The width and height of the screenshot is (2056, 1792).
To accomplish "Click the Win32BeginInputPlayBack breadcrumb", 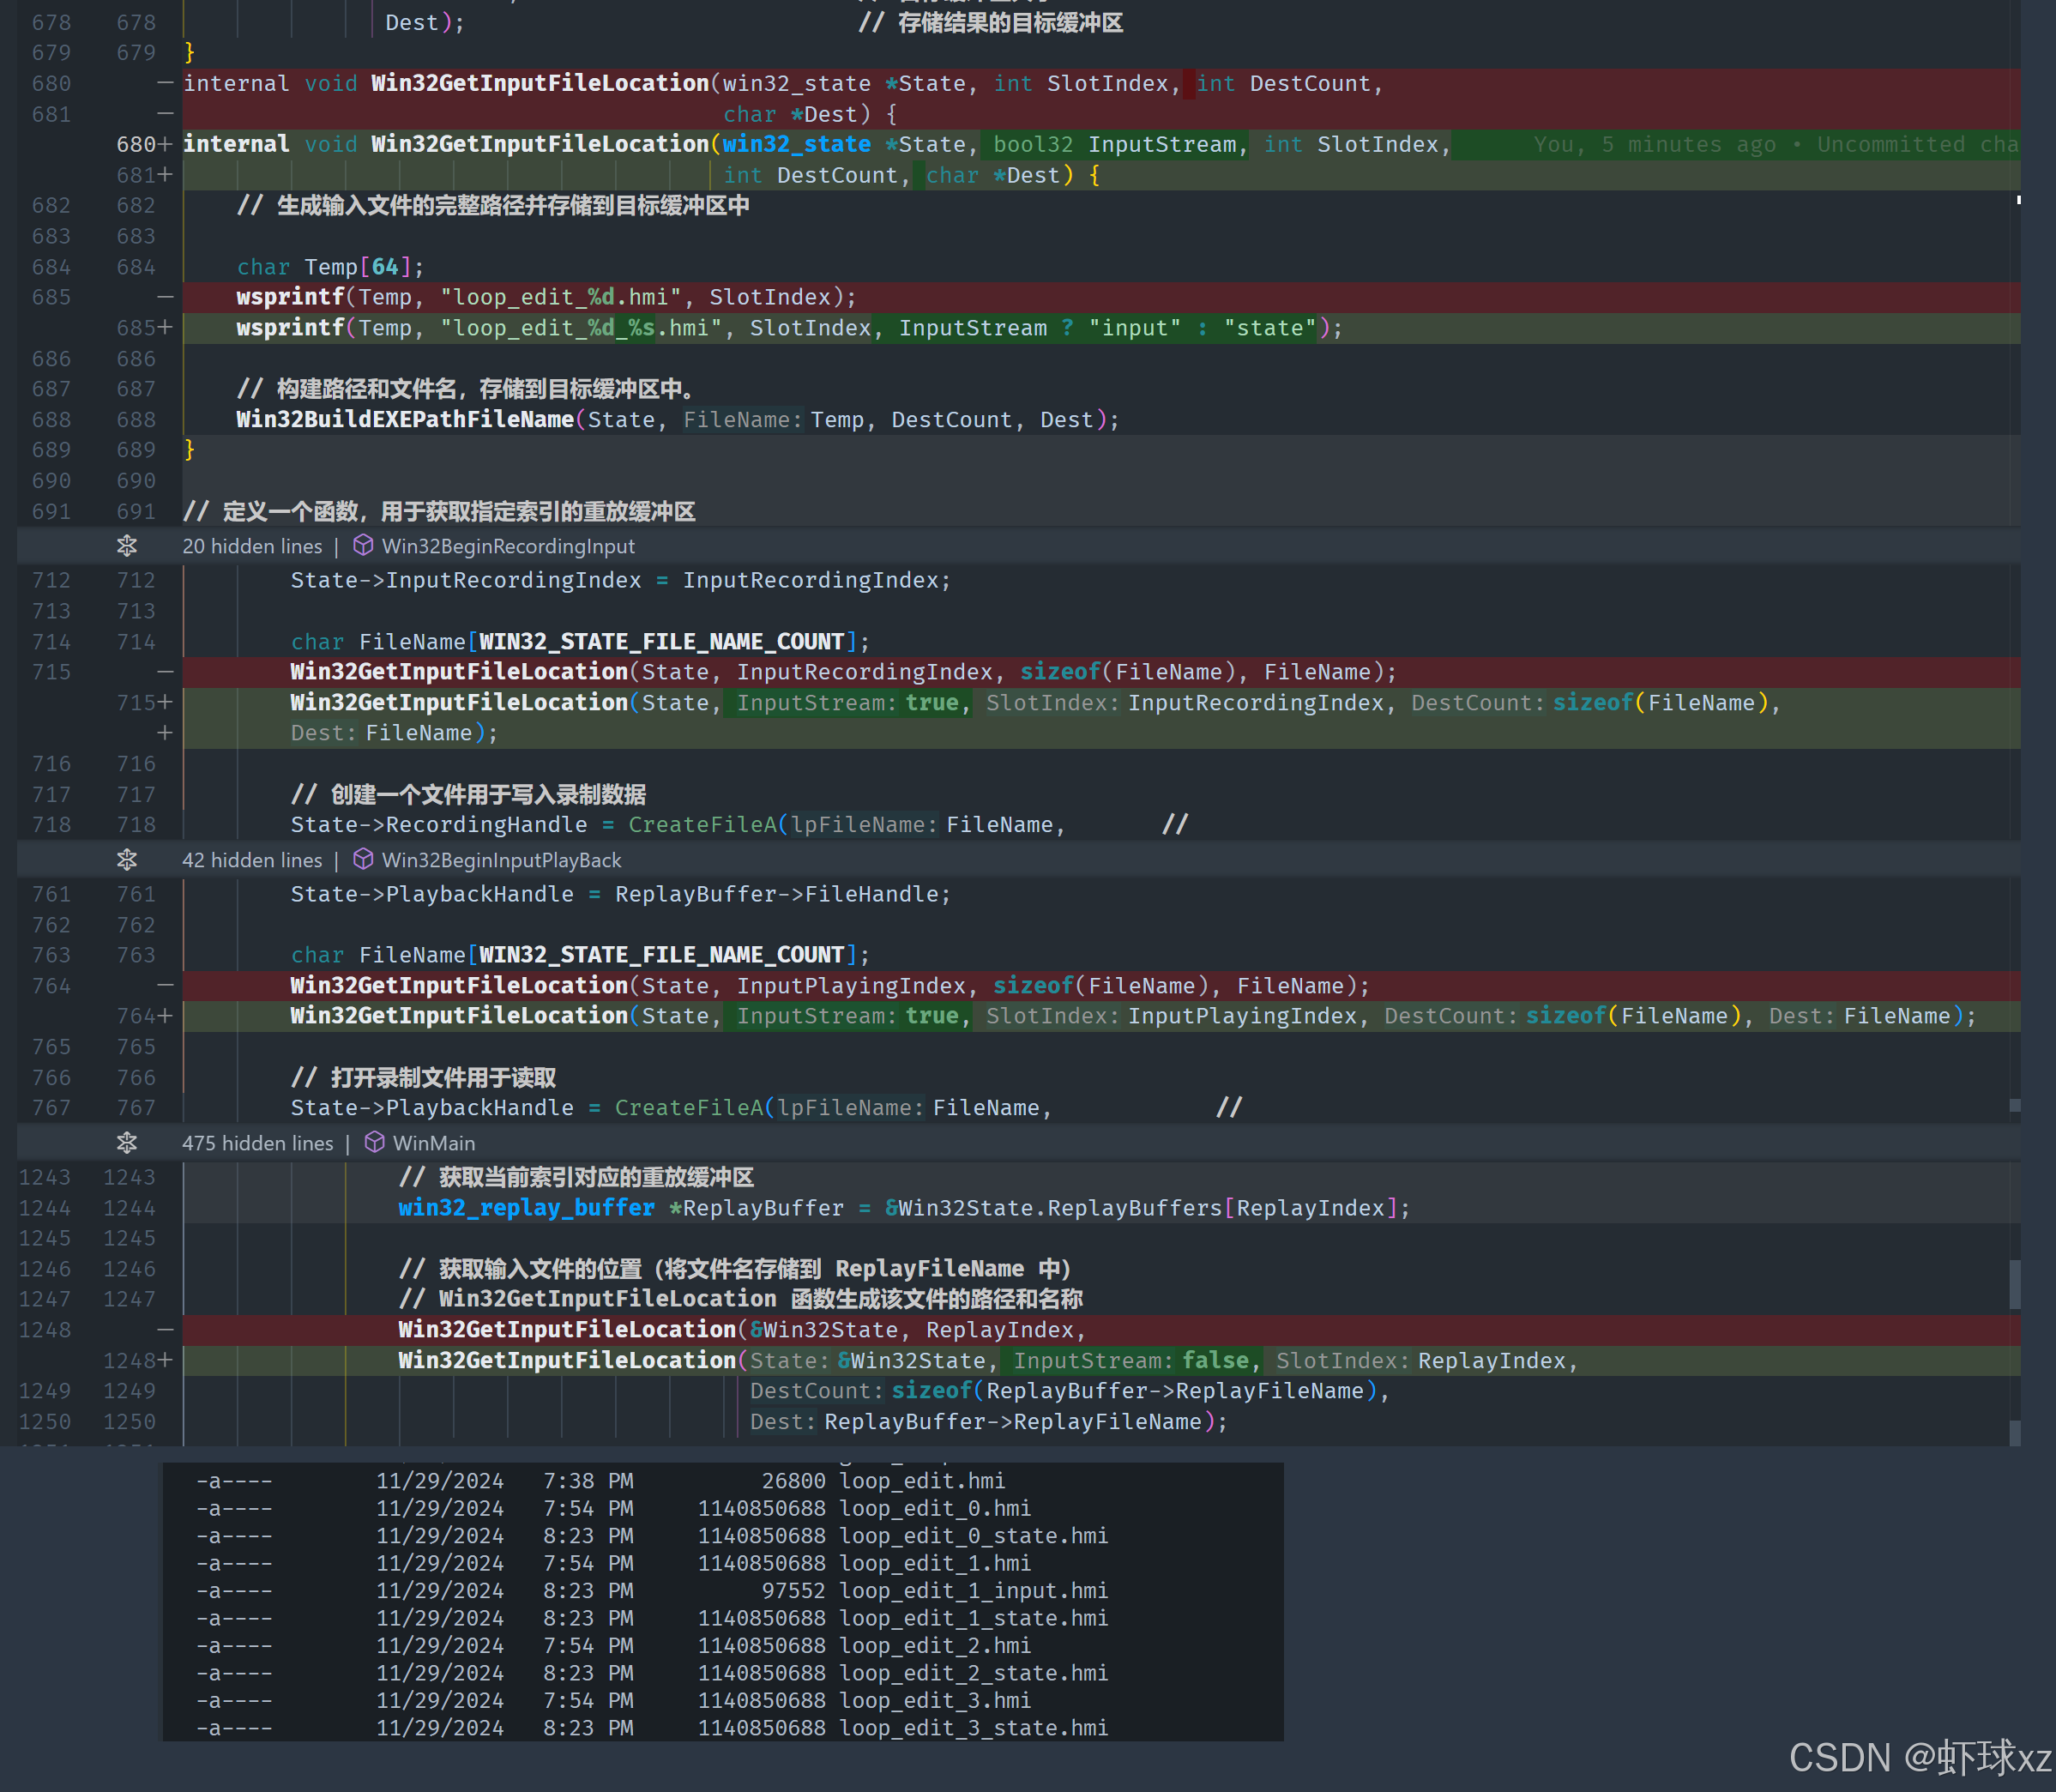I will point(501,860).
